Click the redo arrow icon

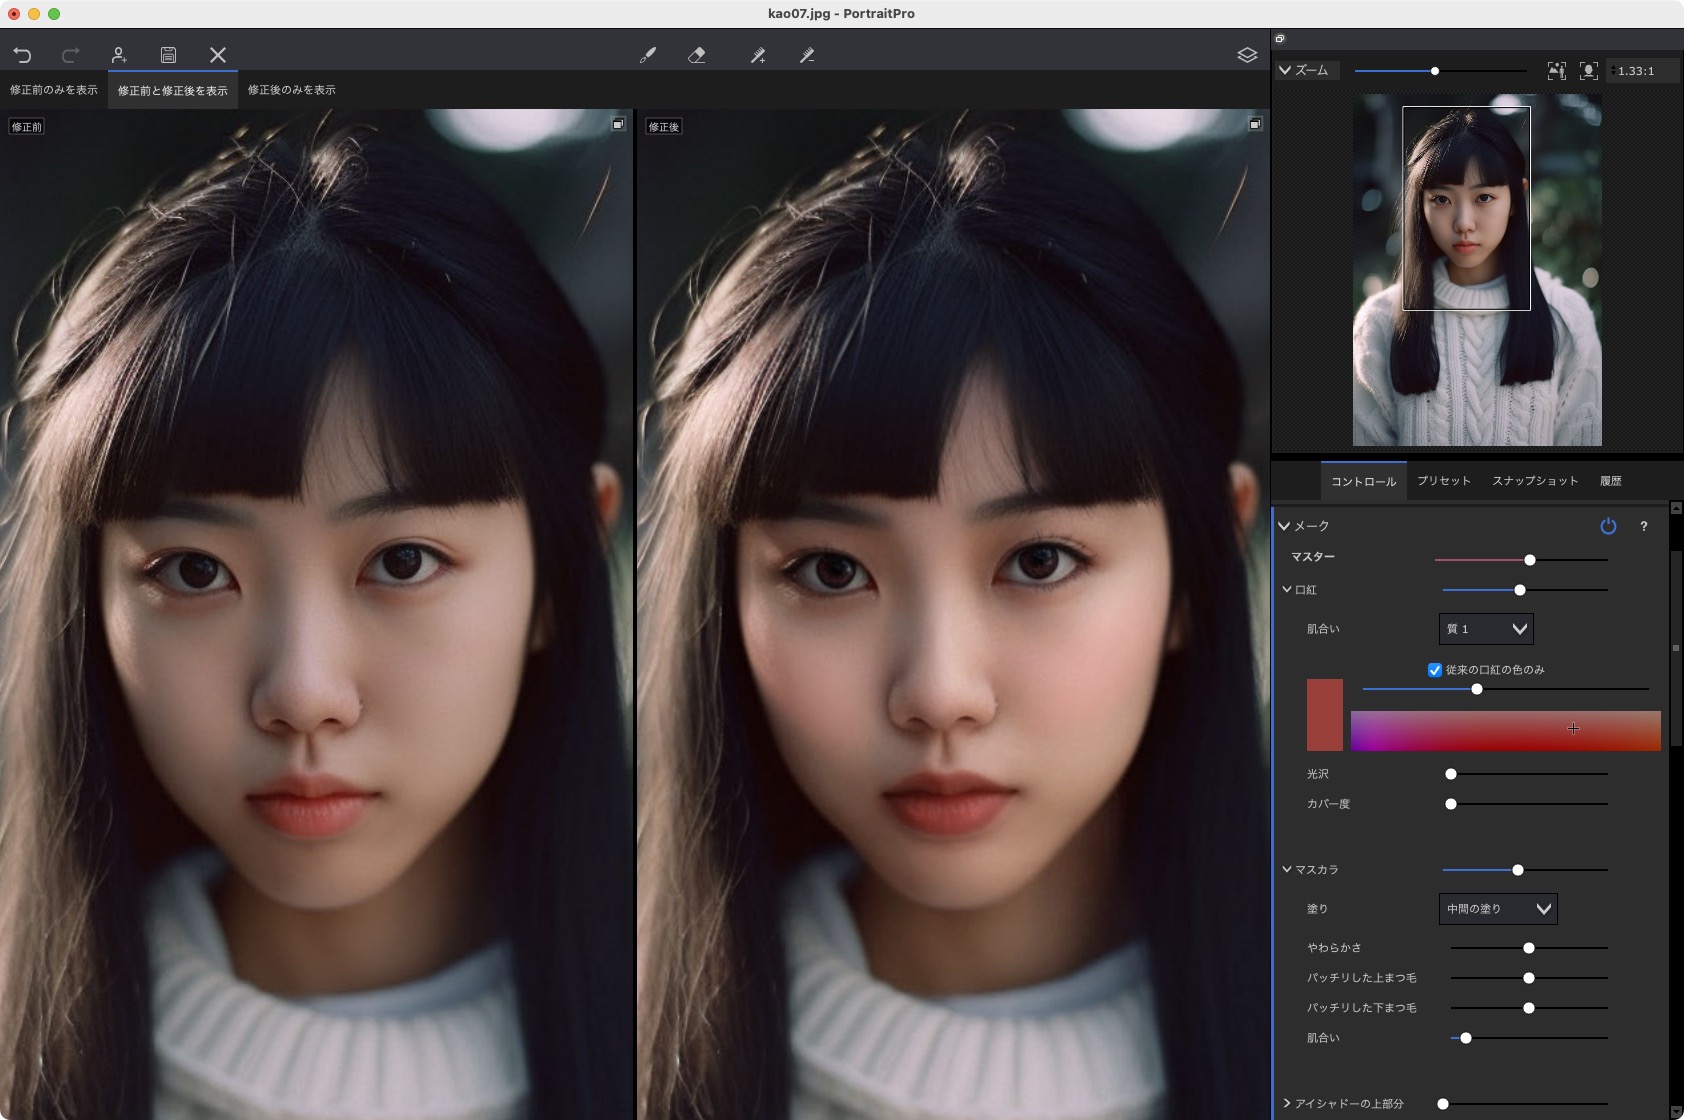click(70, 55)
